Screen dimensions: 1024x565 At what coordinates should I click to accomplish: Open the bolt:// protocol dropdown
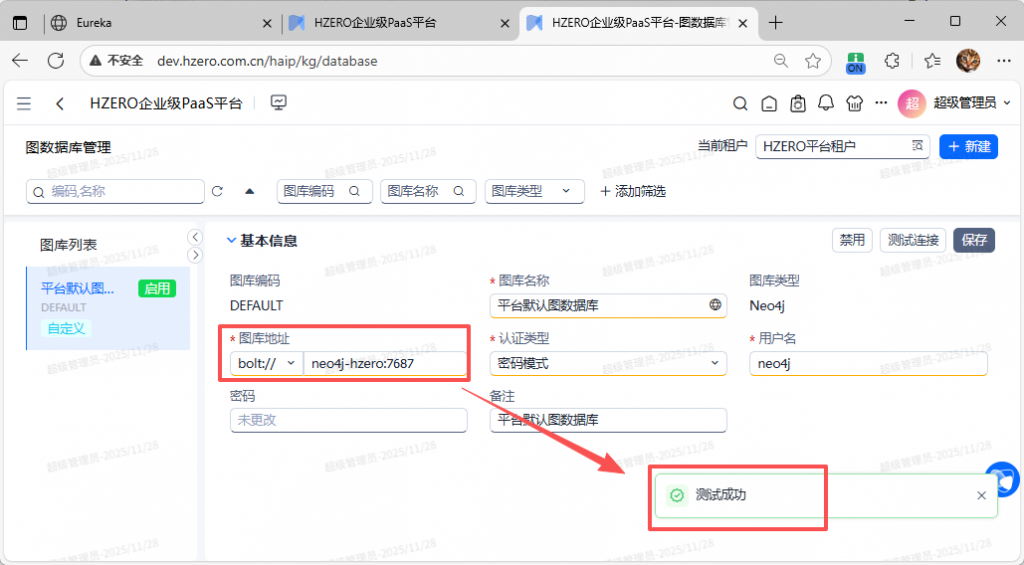pyautogui.click(x=265, y=364)
